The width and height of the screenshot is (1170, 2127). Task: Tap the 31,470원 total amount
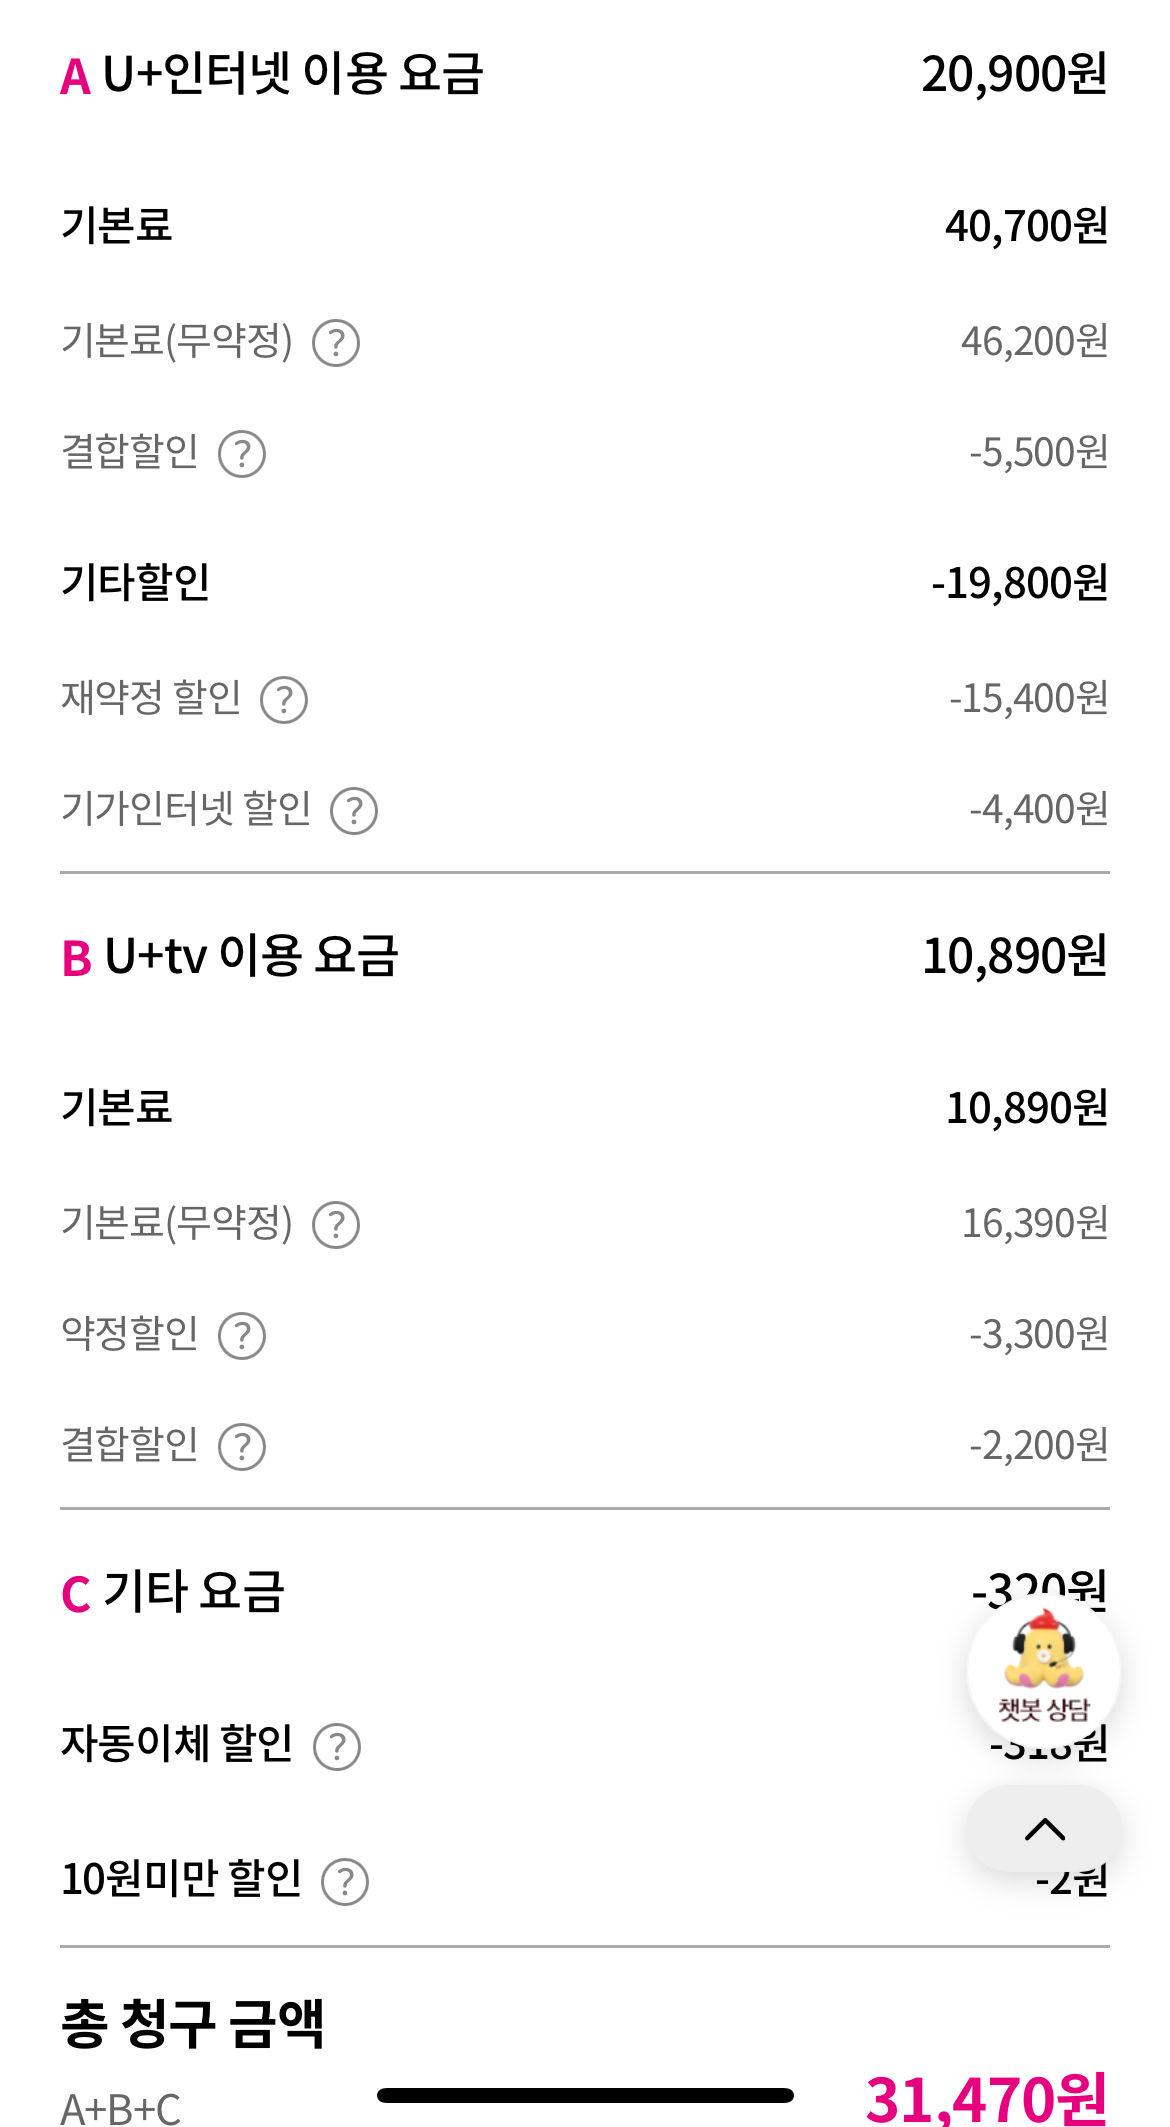pos(986,2098)
